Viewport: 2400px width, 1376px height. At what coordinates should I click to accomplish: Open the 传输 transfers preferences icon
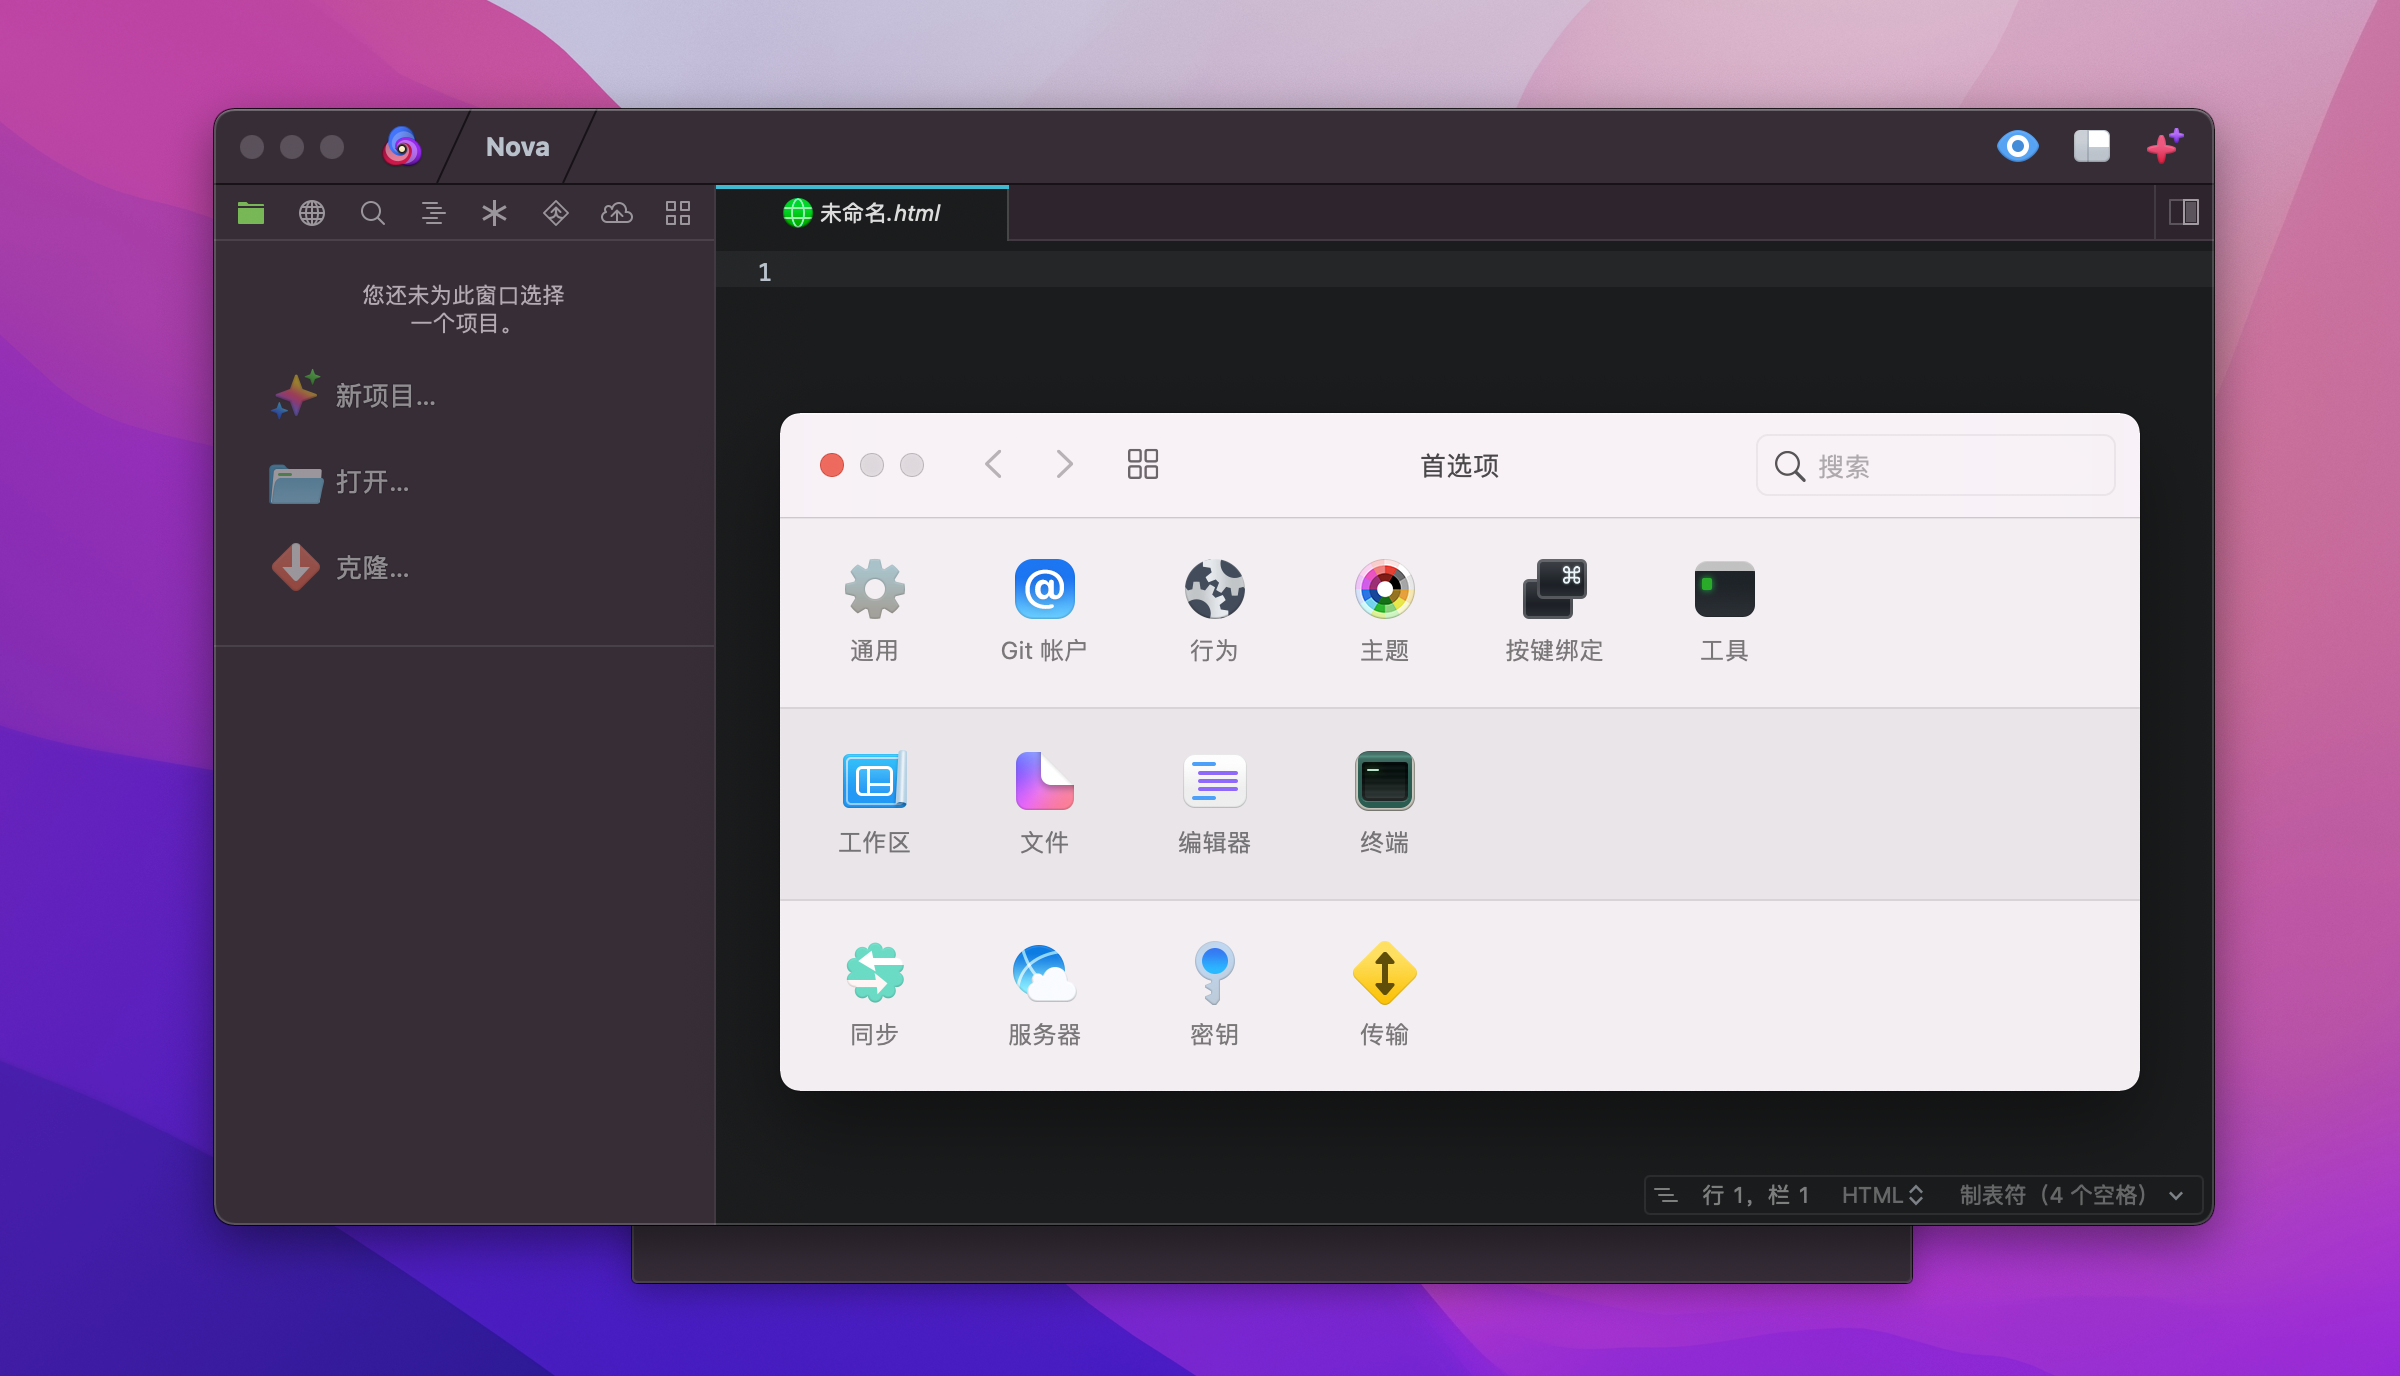(1384, 973)
